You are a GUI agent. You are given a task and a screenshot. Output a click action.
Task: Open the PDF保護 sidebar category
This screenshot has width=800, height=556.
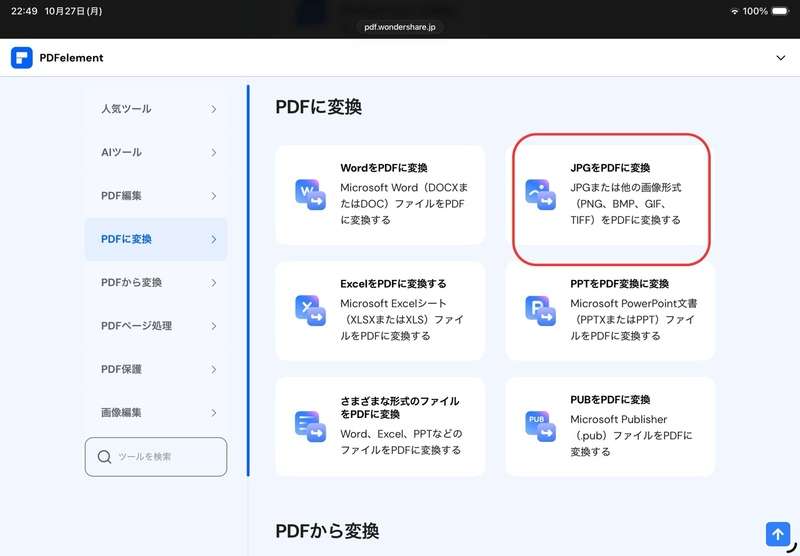click(156, 369)
